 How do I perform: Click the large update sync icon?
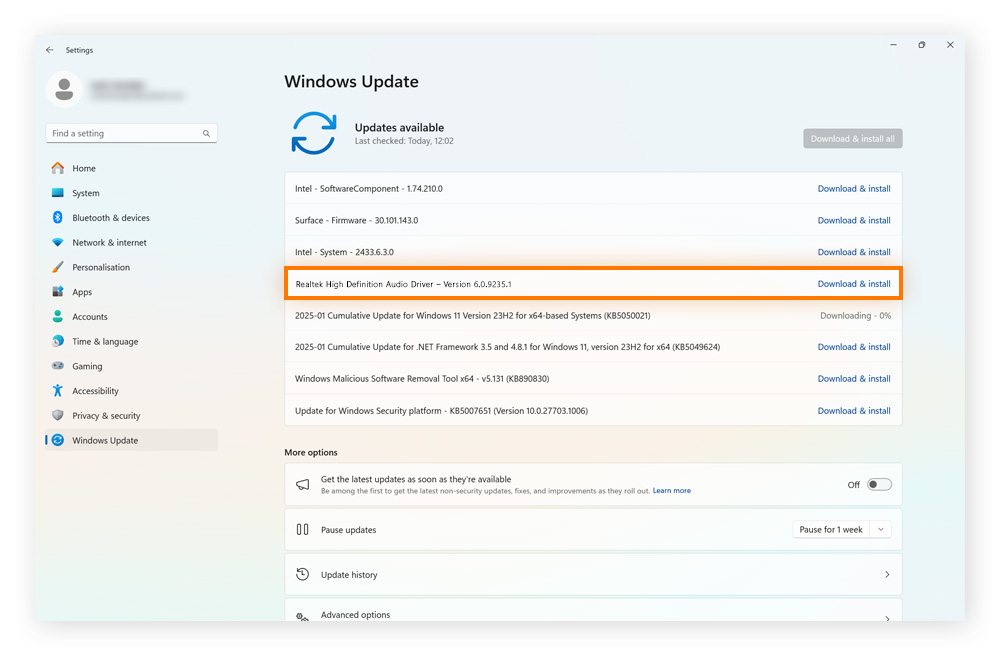click(x=314, y=133)
